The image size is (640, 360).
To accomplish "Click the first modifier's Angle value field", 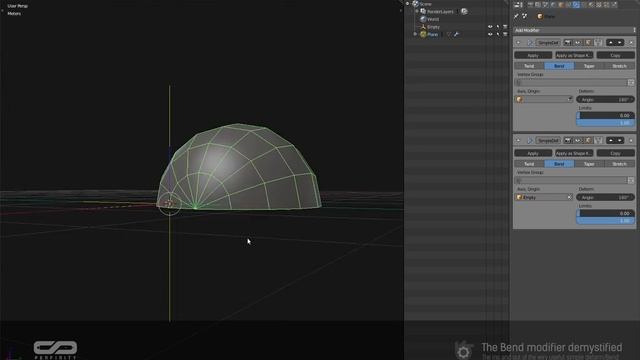I will pyautogui.click(x=605, y=99).
